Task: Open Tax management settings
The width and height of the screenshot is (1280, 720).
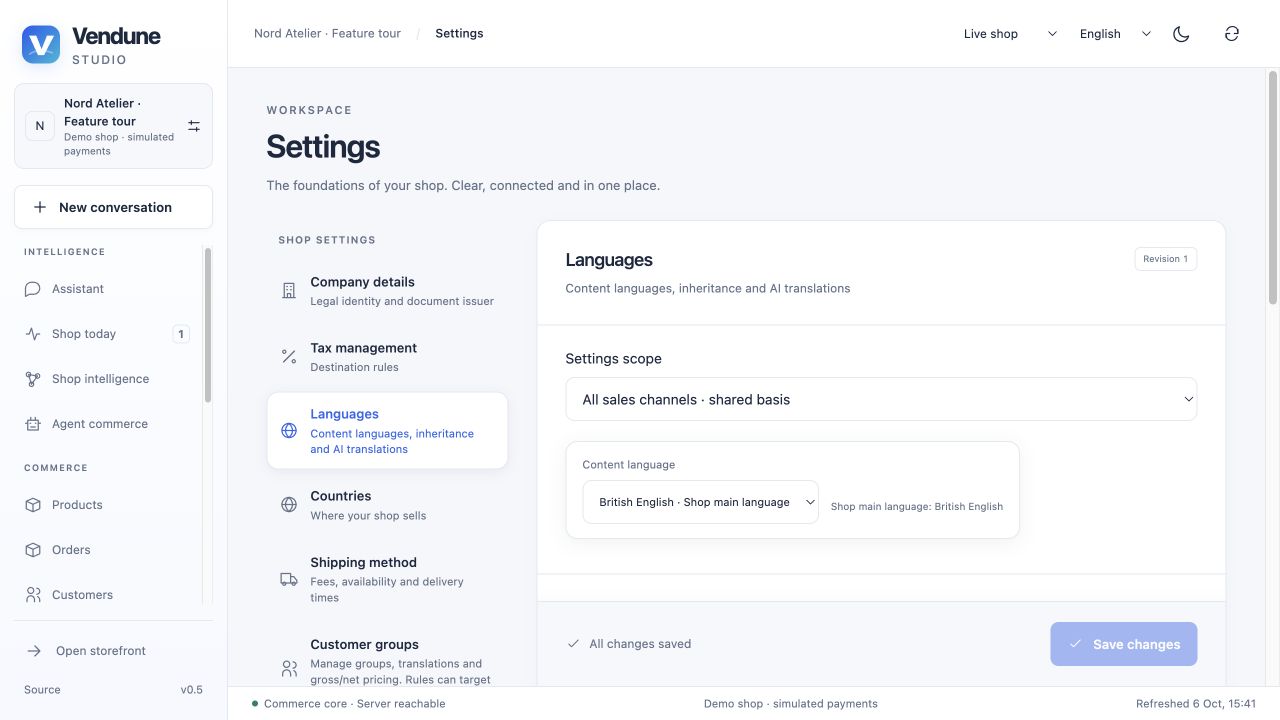Action: [387, 357]
